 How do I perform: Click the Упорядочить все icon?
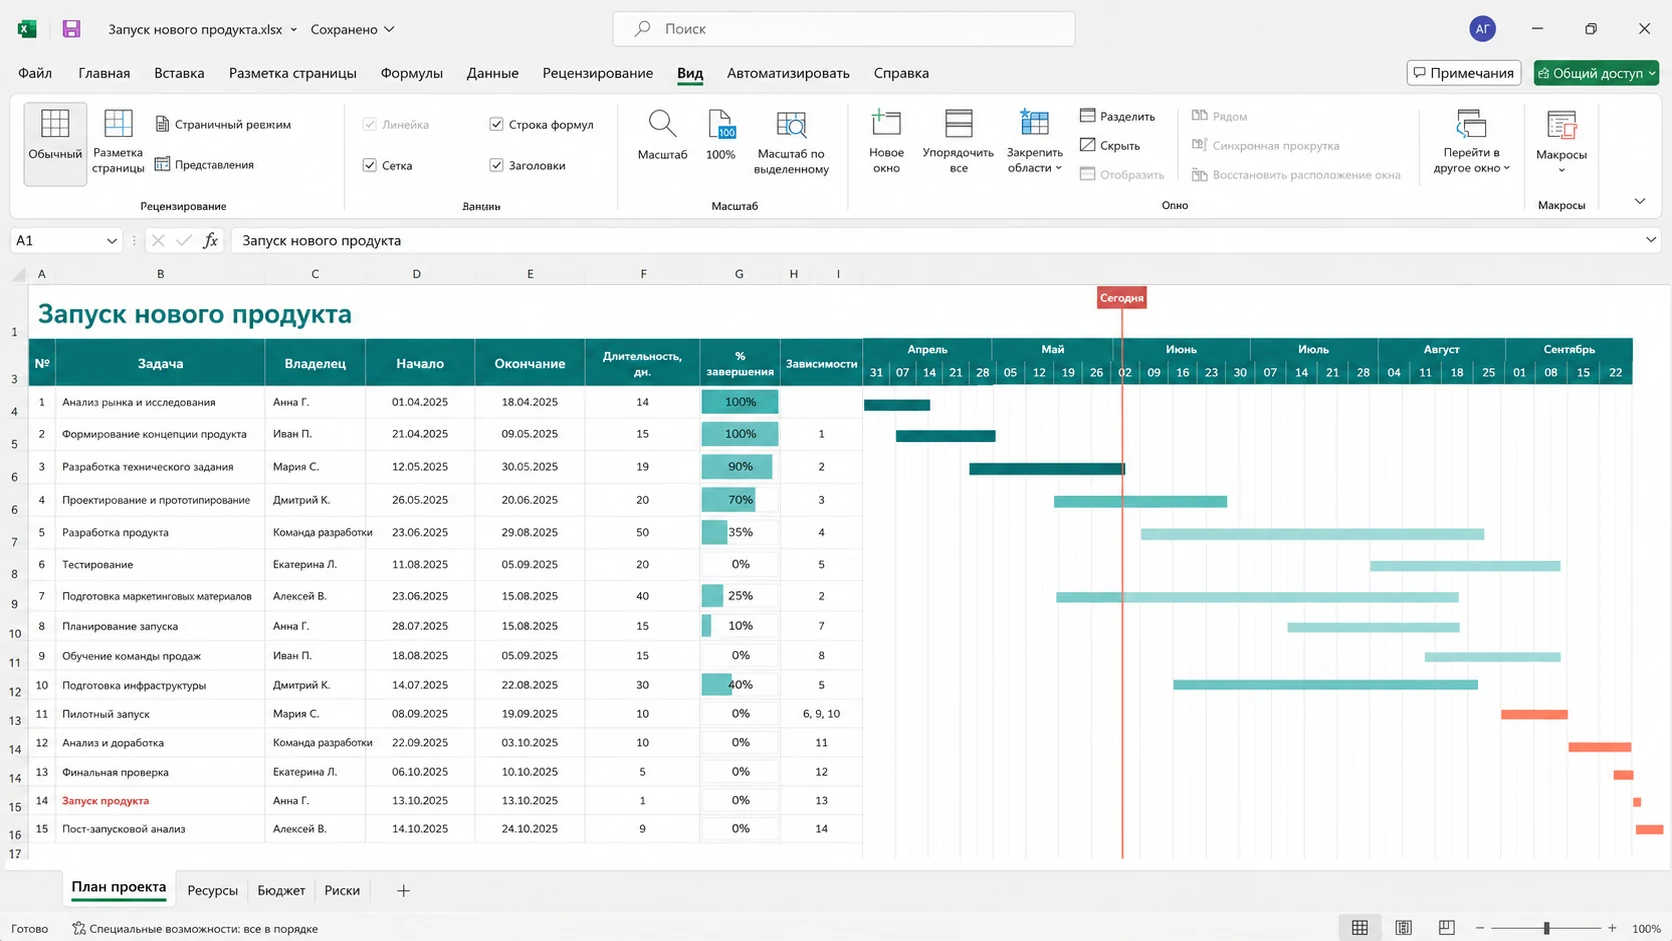click(x=958, y=123)
